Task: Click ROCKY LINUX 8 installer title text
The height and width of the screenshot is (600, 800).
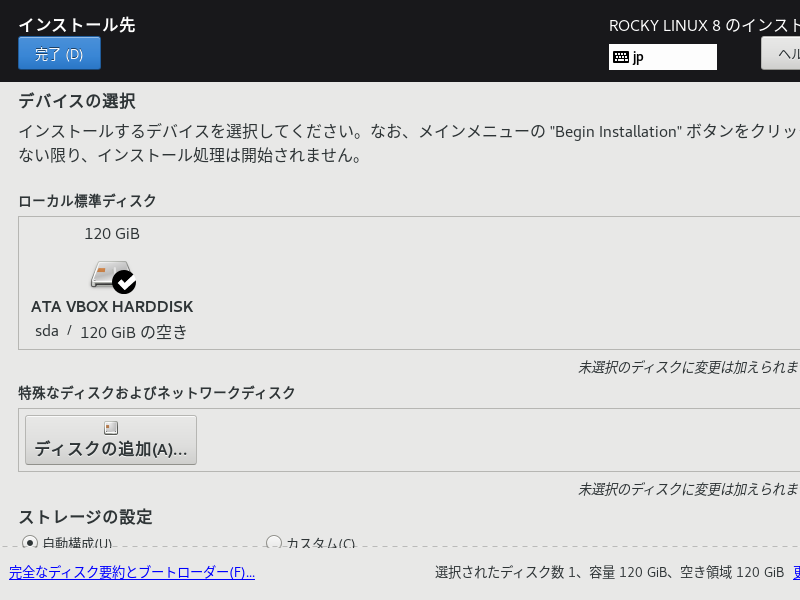Action: point(704,26)
